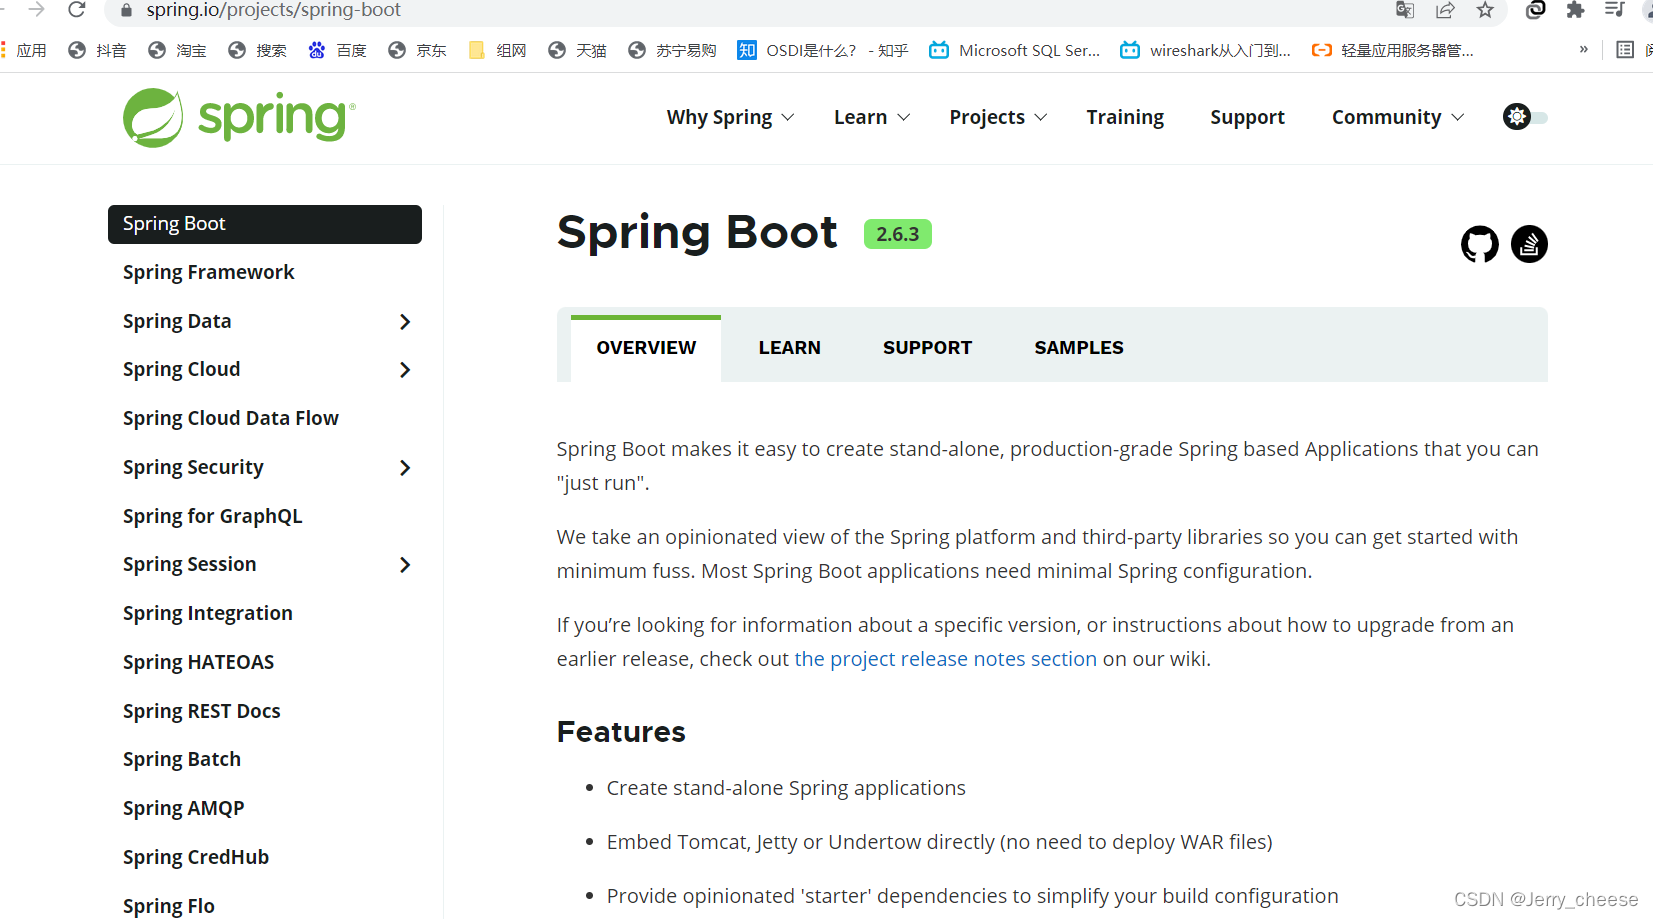Expand Why Spring menu
Image resolution: width=1653 pixels, height=919 pixels.
pyautogui.click(x=730, y=117)
